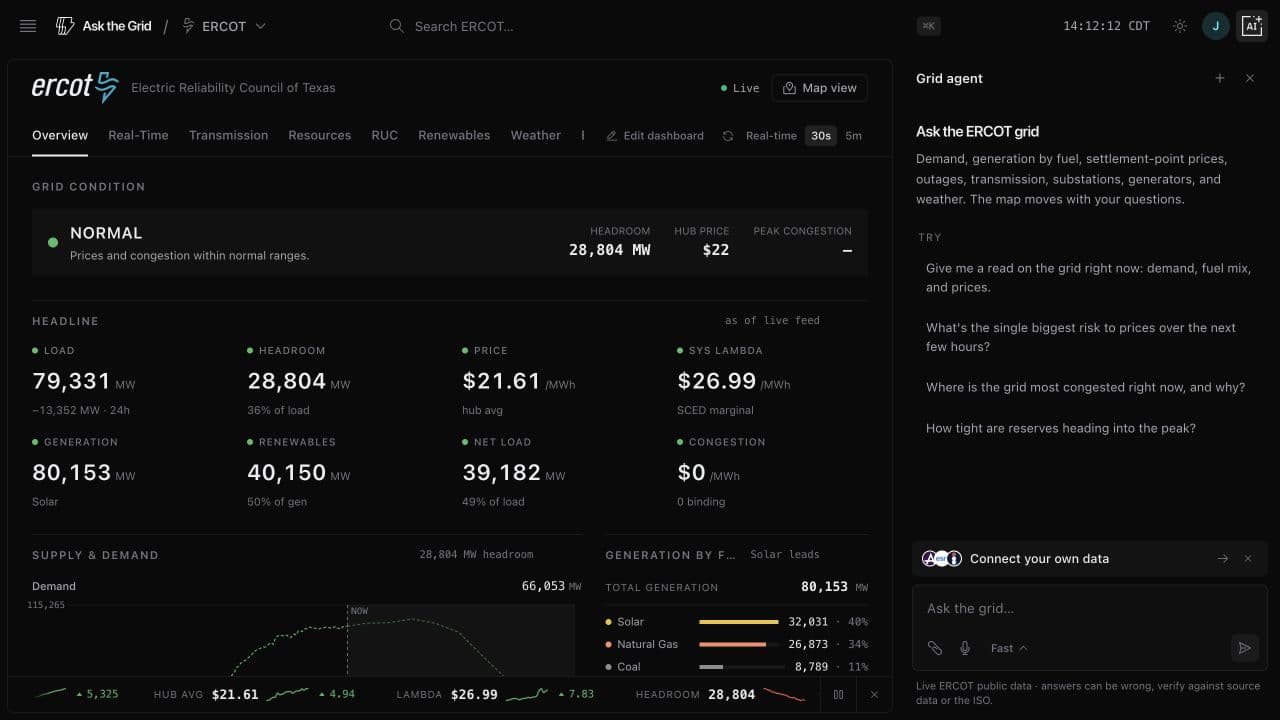The width and height of the screenshot is (1280, 720).
Task: Switch to the Renewables tab
Action: click(454, 135)
